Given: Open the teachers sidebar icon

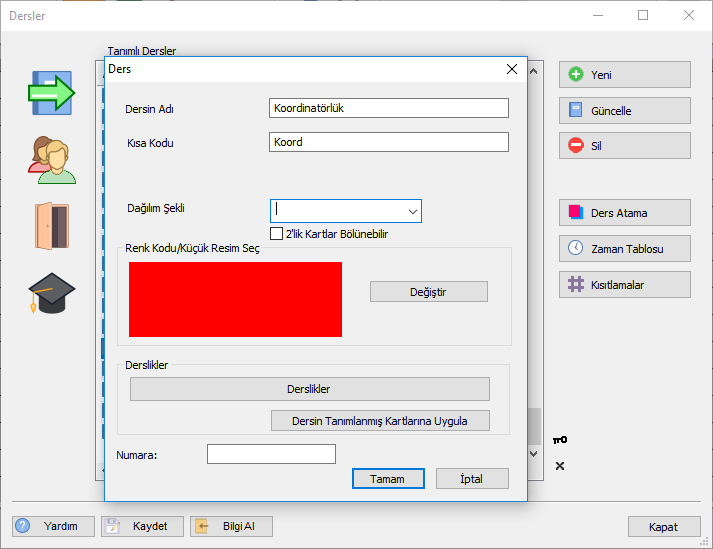Looking at the screenshot, I should [x=52, y=160].
